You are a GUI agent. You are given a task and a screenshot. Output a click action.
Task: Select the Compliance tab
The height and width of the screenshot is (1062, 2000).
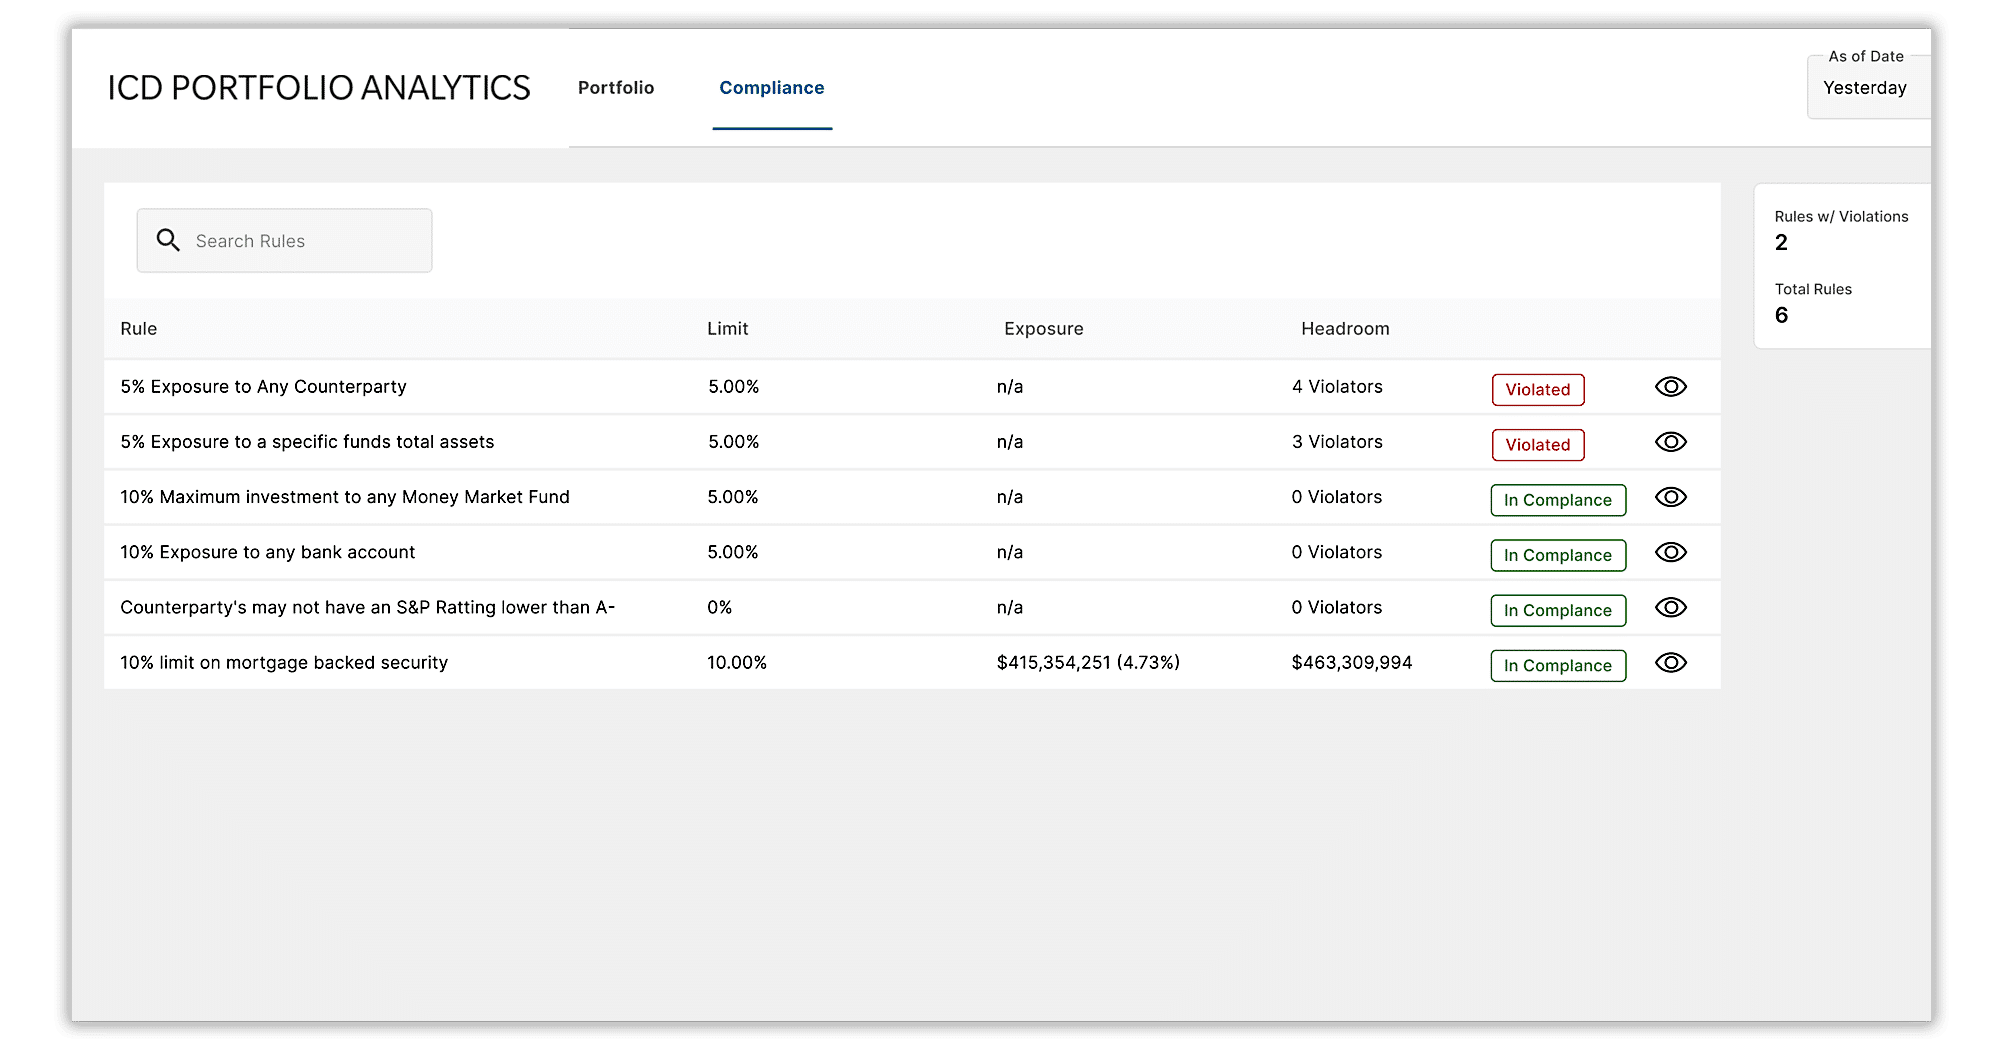point(771,88)
